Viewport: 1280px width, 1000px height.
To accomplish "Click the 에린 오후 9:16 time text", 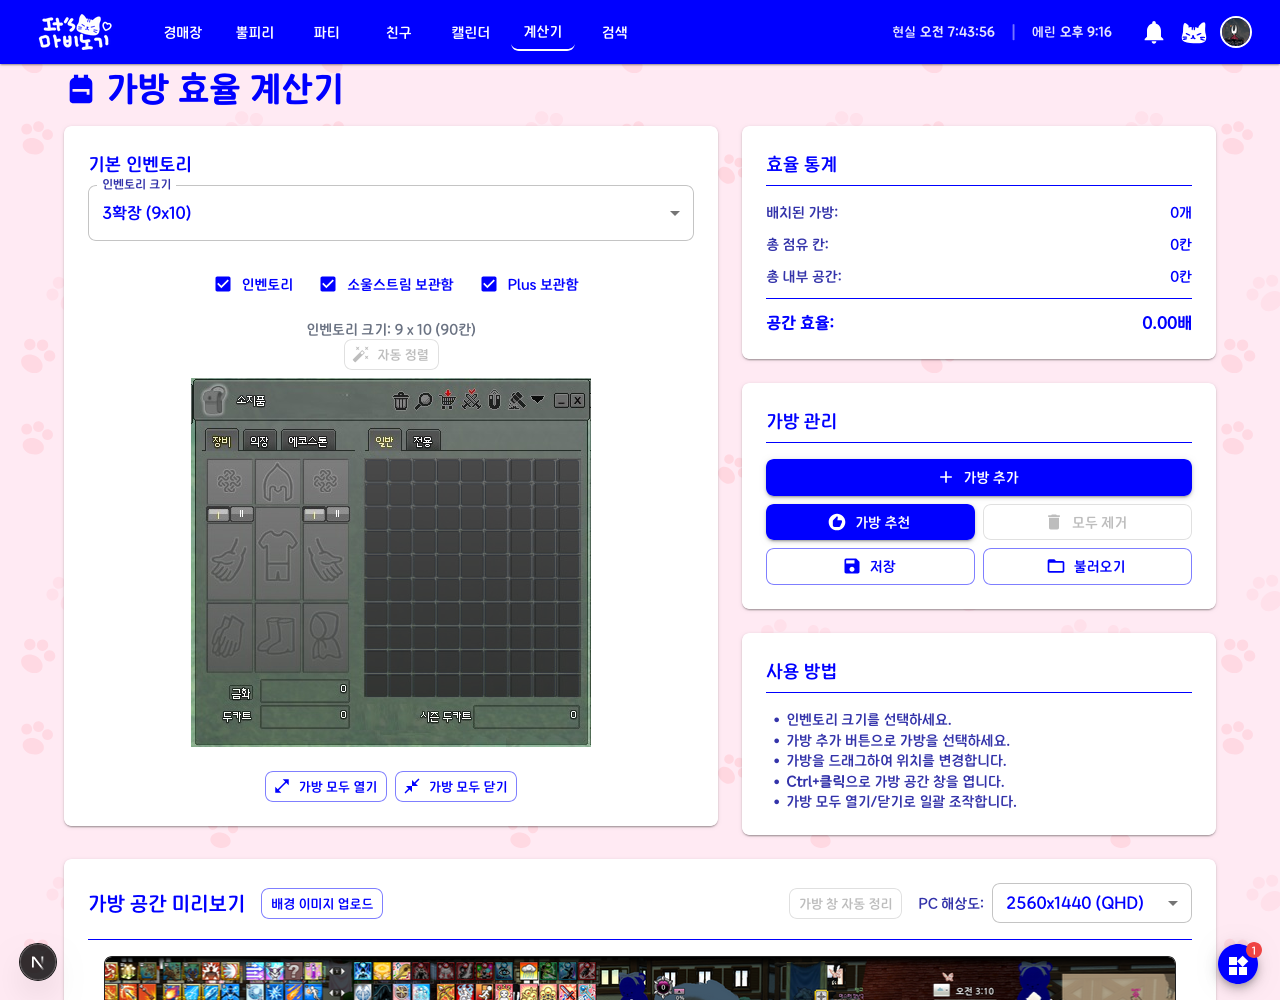I will coord(1072,32).
